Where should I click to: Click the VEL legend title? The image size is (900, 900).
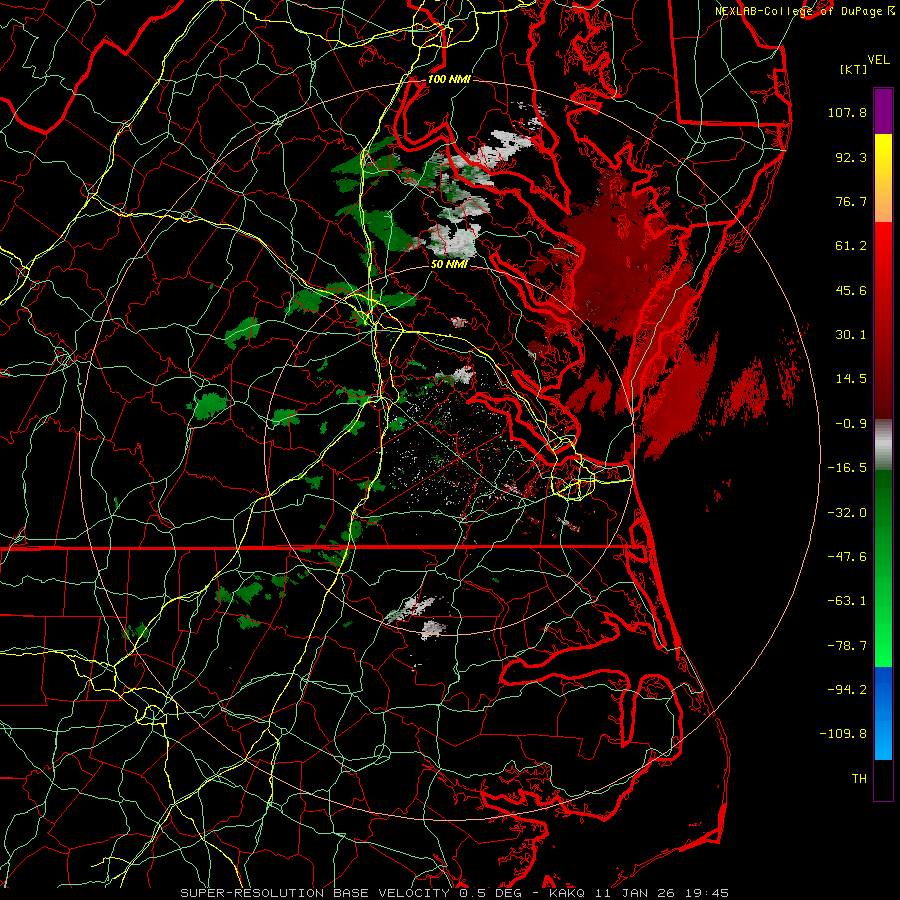[x=879, y=60]
